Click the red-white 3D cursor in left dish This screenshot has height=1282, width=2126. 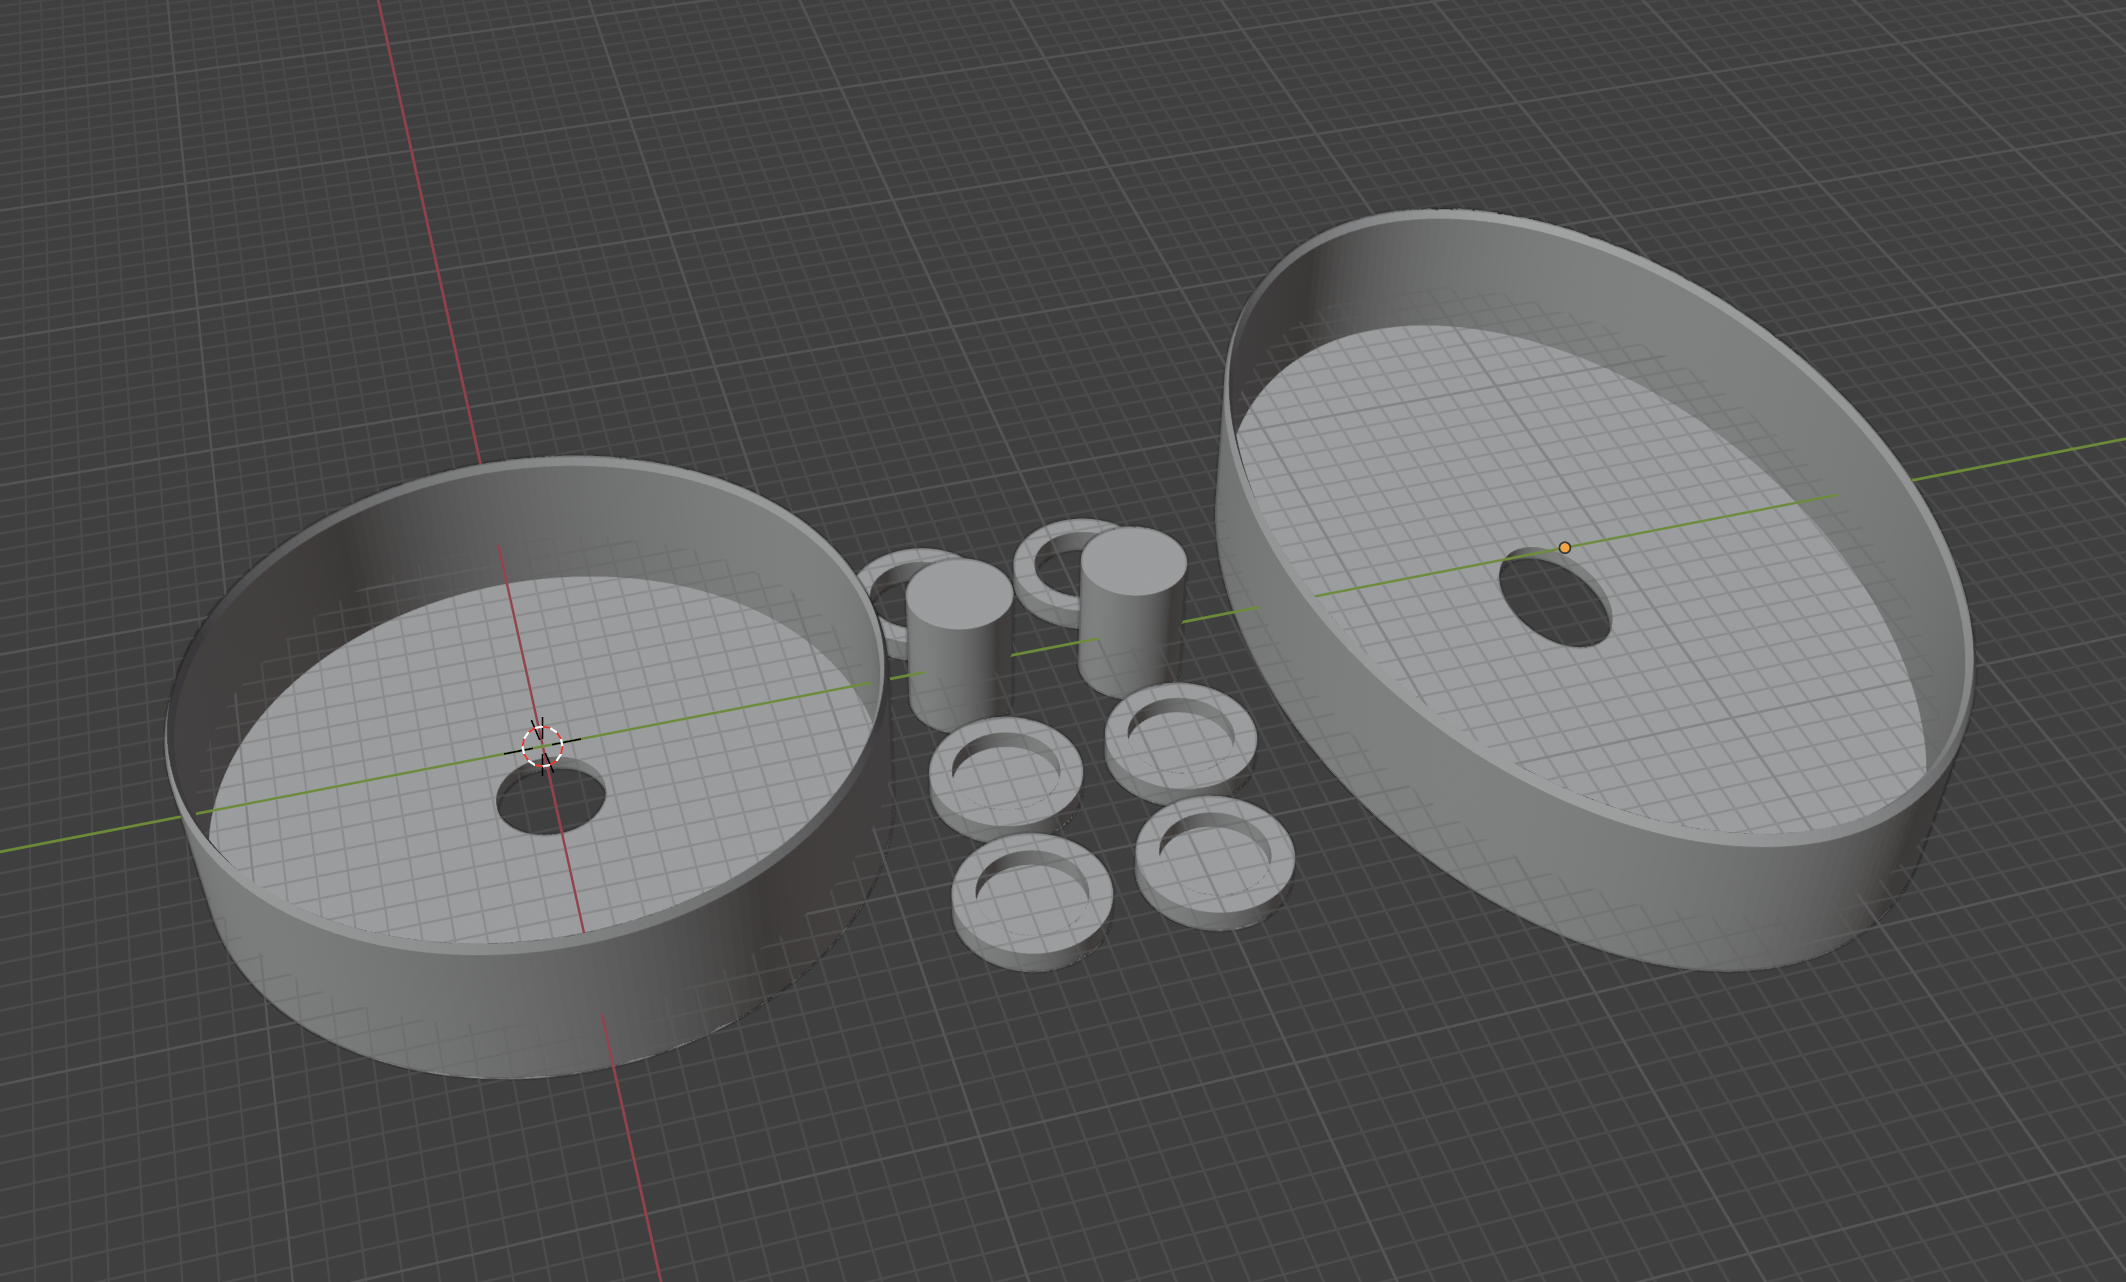(543, 747)
